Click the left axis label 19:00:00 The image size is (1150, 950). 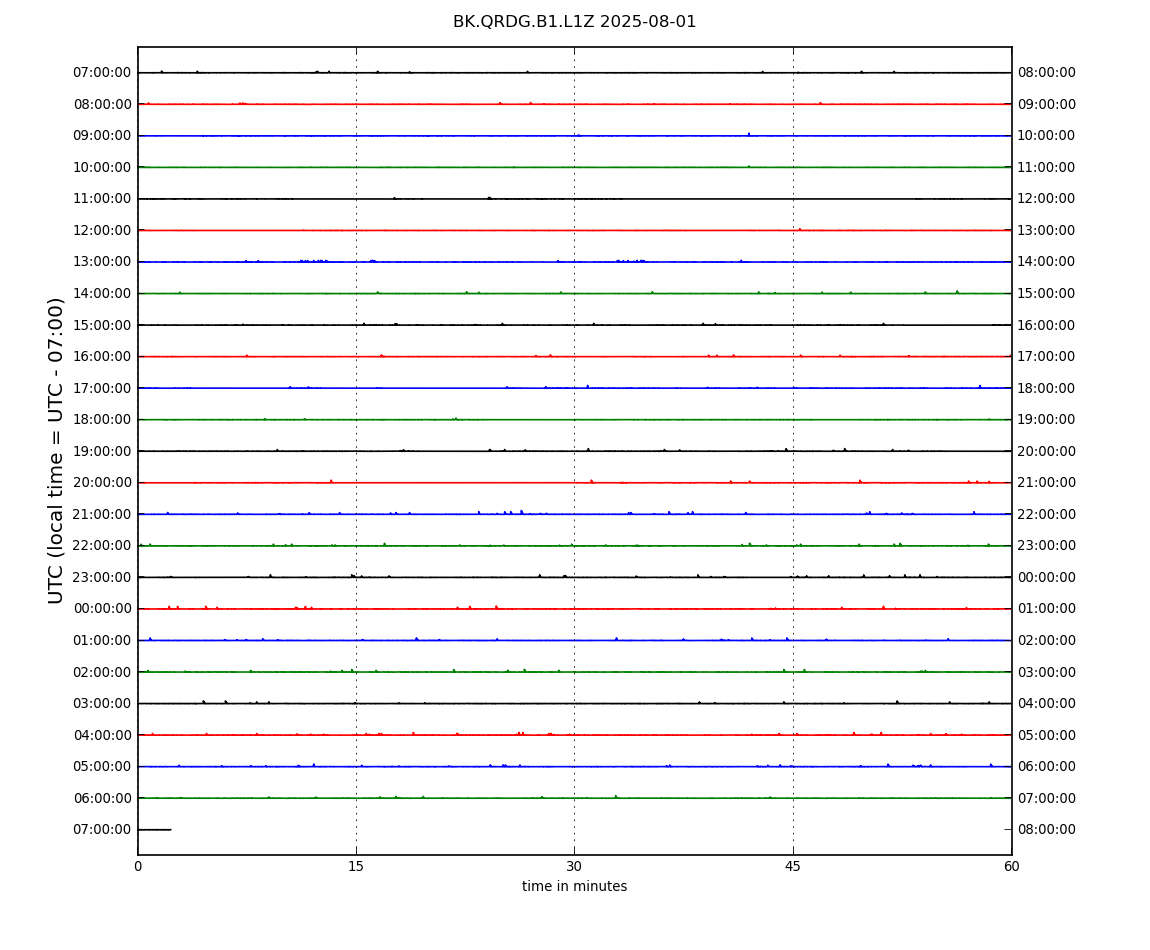102,451
